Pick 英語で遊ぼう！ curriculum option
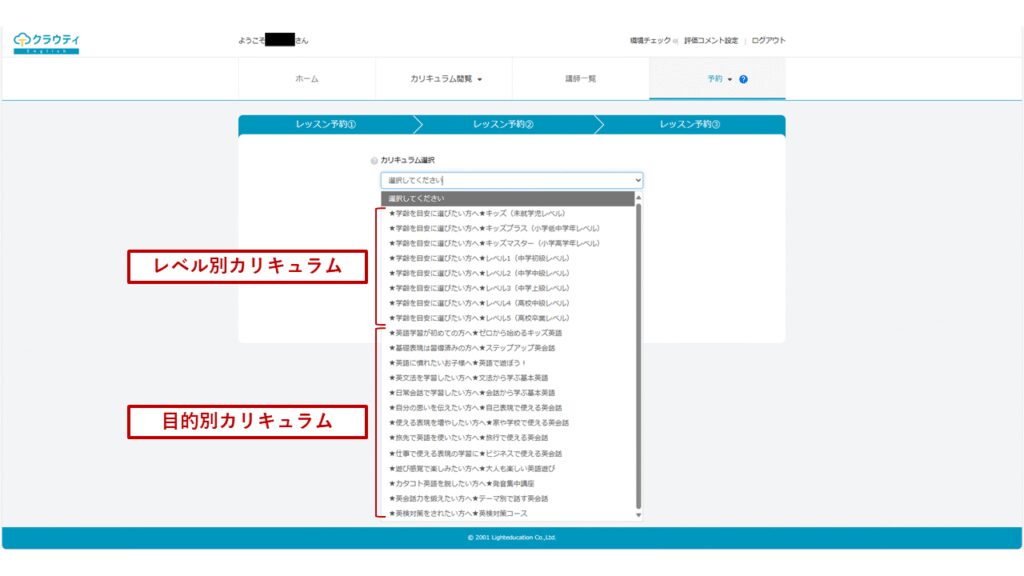The image size is (1024, 576). click(461, 363)
